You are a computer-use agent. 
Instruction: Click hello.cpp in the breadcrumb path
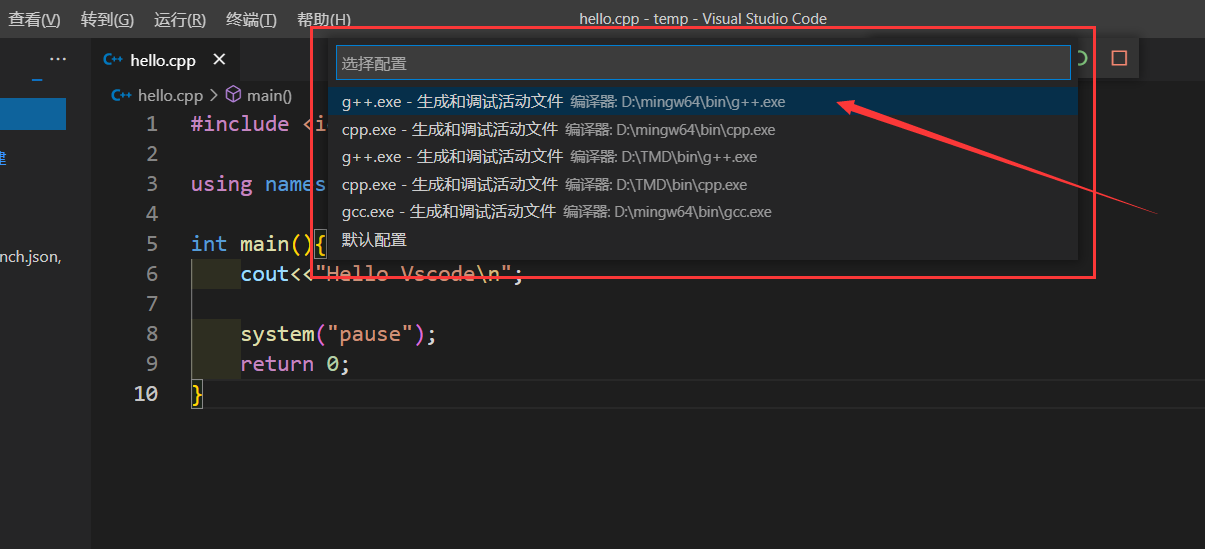point(170,96)
